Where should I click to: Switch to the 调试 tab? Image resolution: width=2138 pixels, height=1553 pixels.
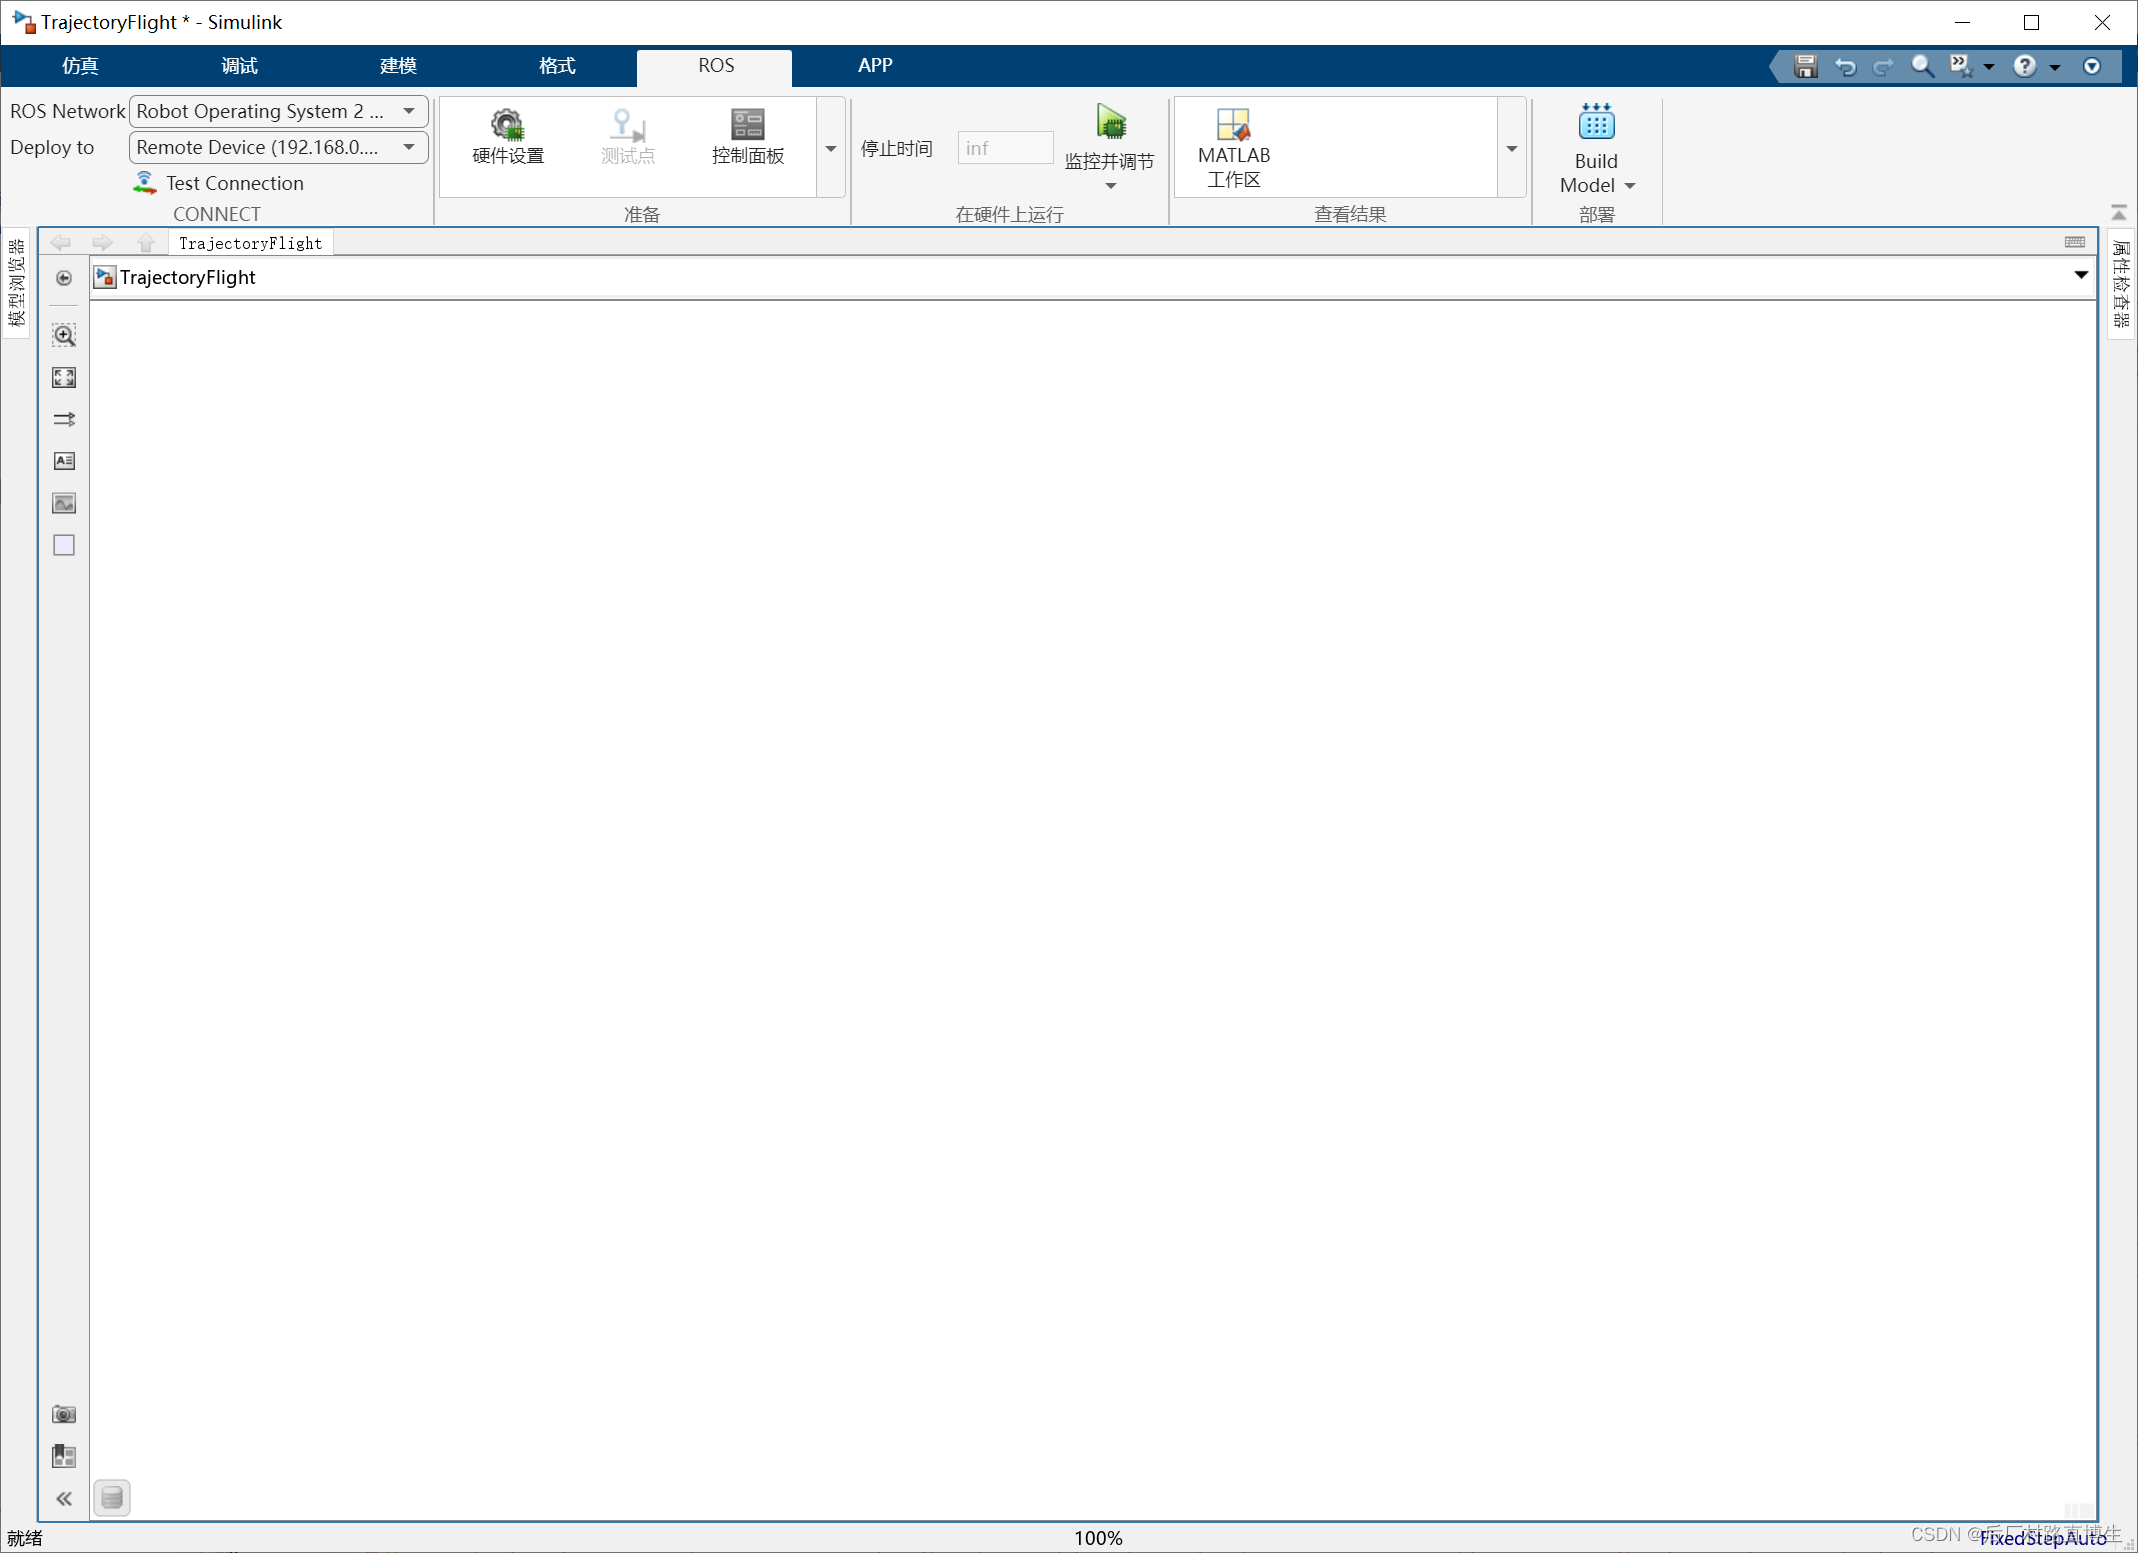pyautogui.click(x=239, y=66)
